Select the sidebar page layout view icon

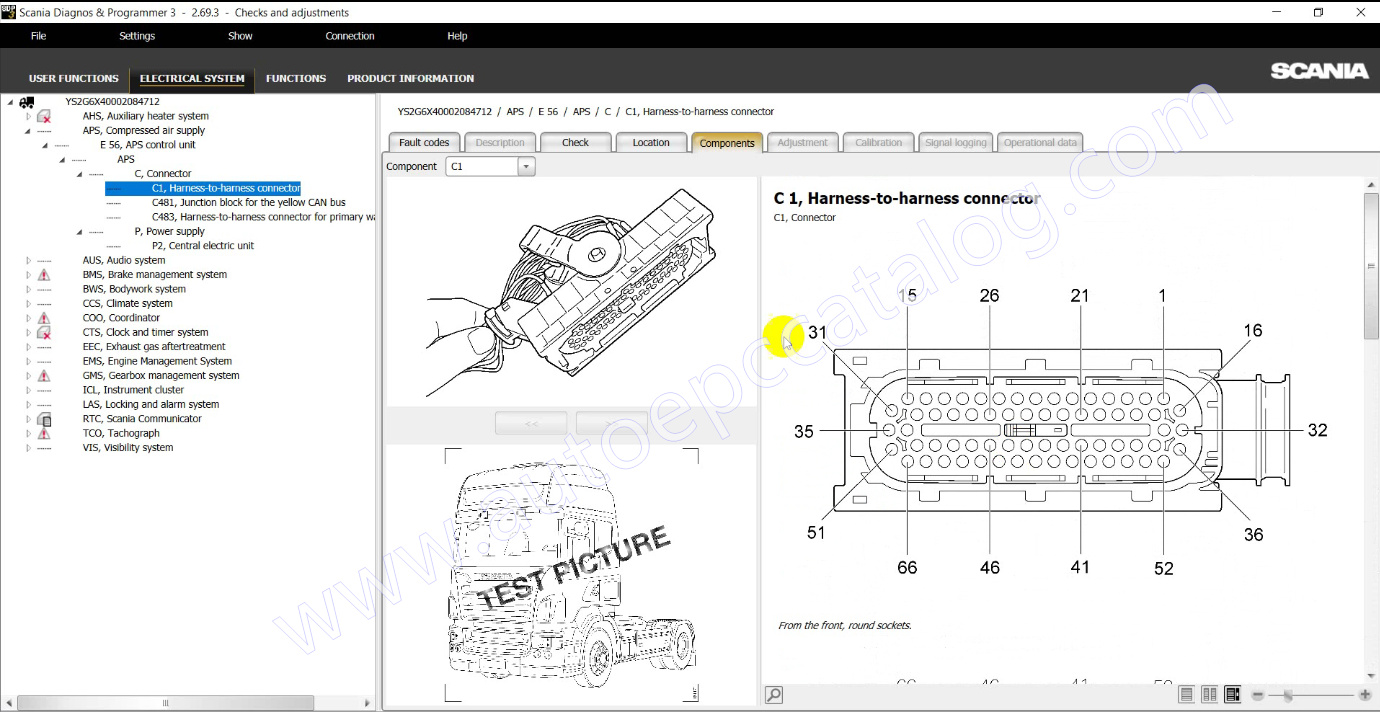click(x=1232, y=695)
